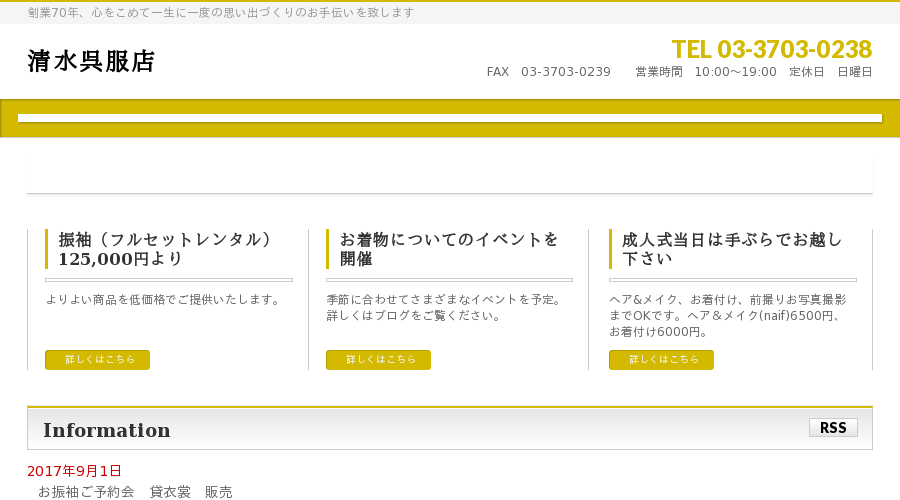This screenshot has height=500, width=900.
Task: Open 詳しくはこちら under event section
Action: 378,360
